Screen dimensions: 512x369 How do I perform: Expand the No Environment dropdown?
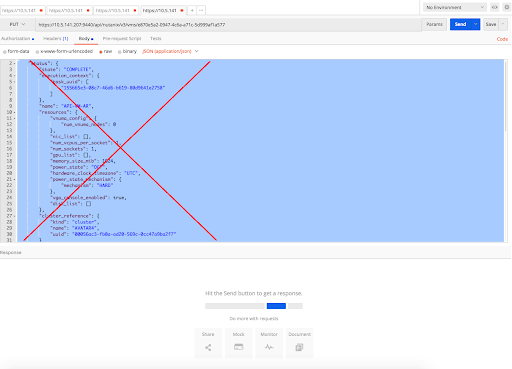coord(455,7)
